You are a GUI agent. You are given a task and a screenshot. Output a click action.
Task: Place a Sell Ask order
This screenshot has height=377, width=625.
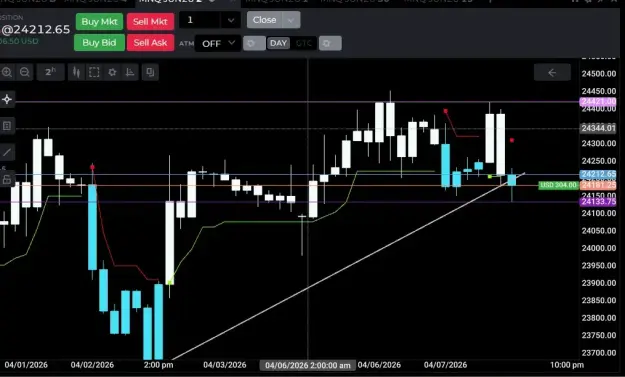(150, 43)
